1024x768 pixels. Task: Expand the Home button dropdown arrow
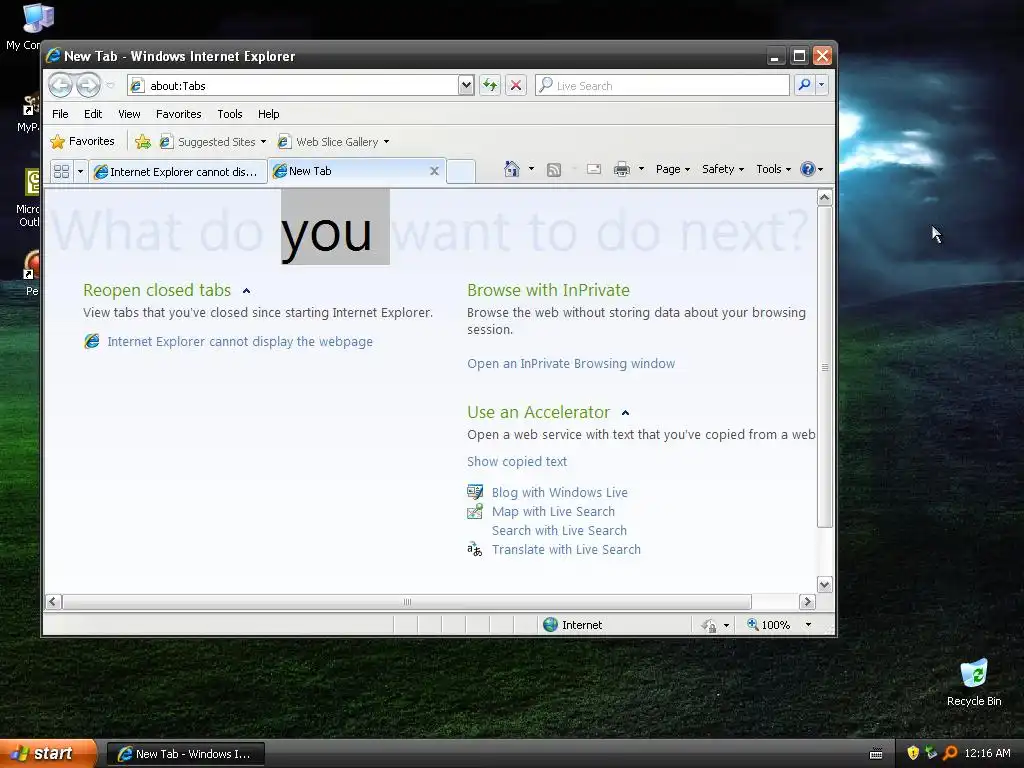point(531,168)
